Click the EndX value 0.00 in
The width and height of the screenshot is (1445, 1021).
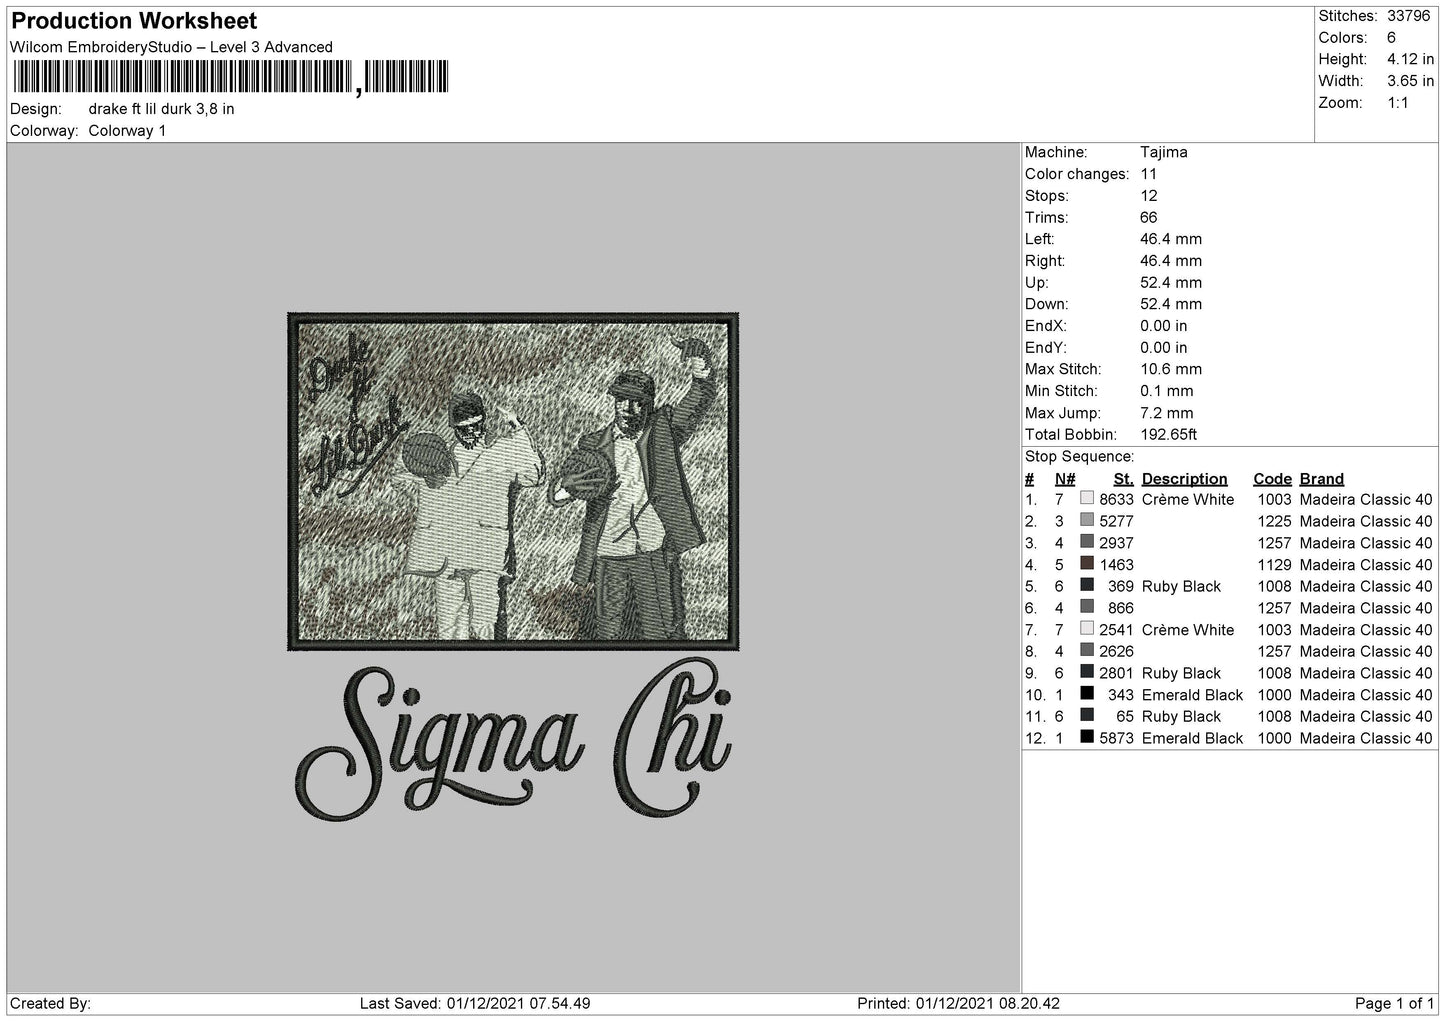point(1164,326)
